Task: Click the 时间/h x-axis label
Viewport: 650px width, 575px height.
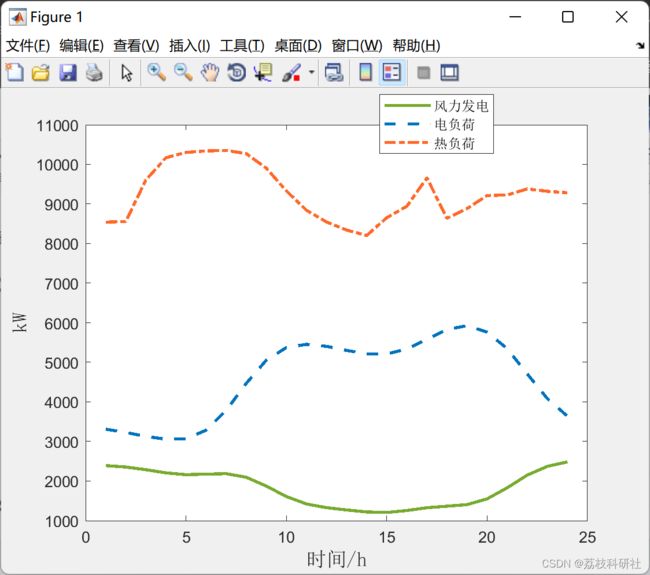Action: [336, 558]
